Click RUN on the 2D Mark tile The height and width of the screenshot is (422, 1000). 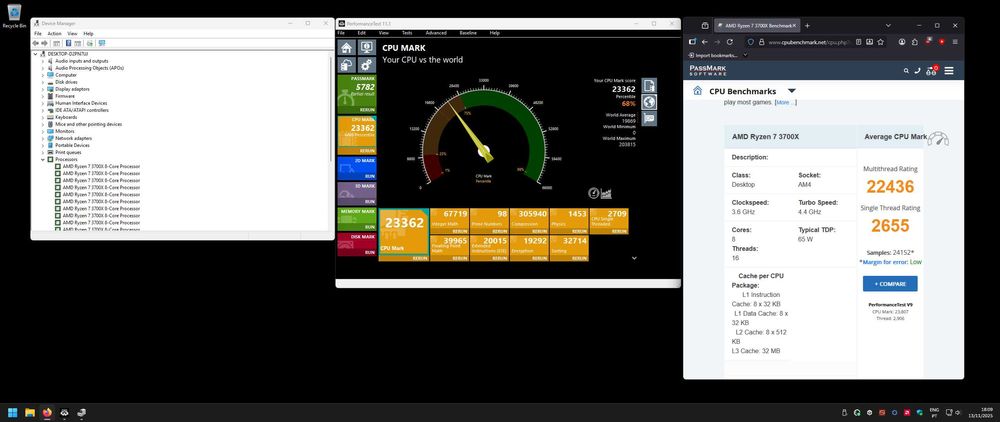pos(369,175)
